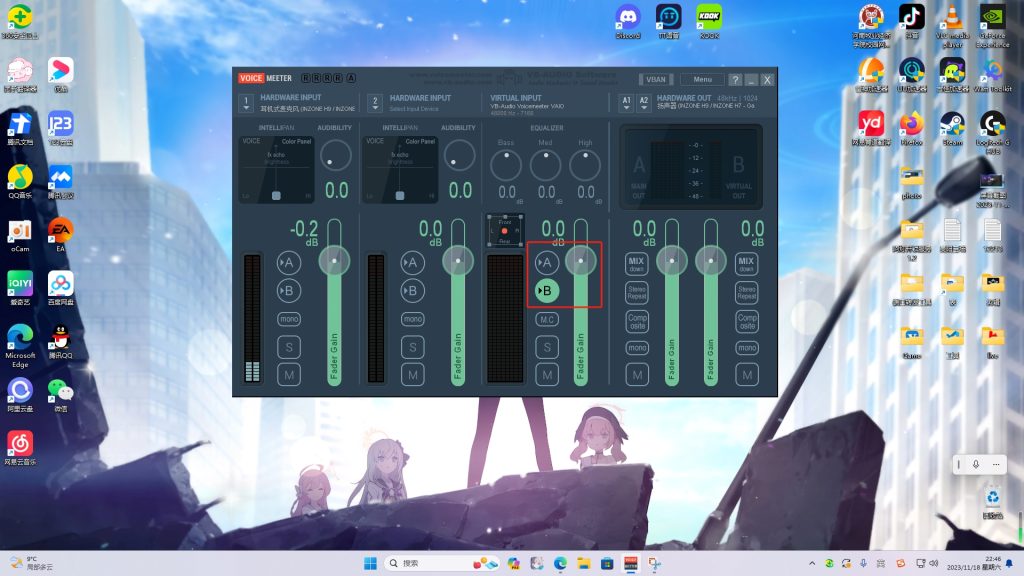The image size is (1024, 576).
Task: Open the Discord desktop shortcut
Action: tap(628, 21)
